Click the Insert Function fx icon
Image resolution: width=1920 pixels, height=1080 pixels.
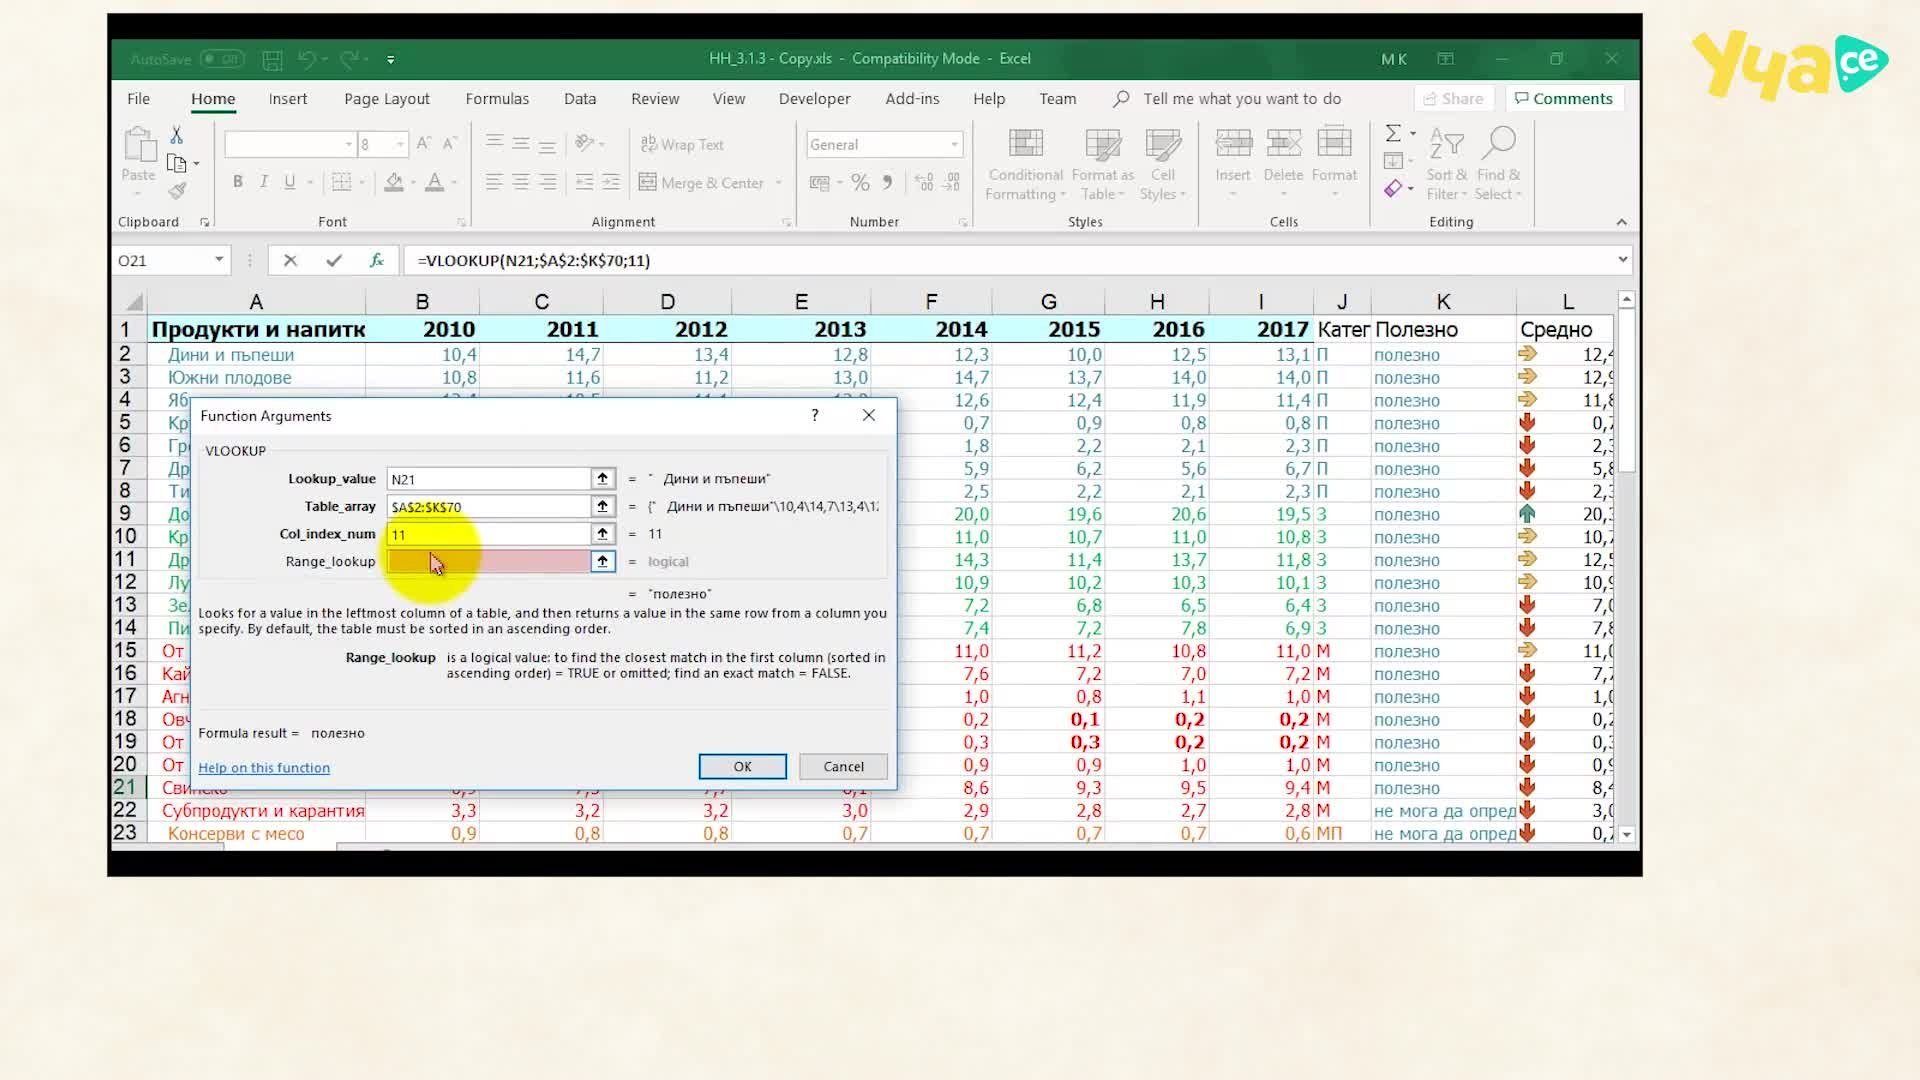(377, 260)
